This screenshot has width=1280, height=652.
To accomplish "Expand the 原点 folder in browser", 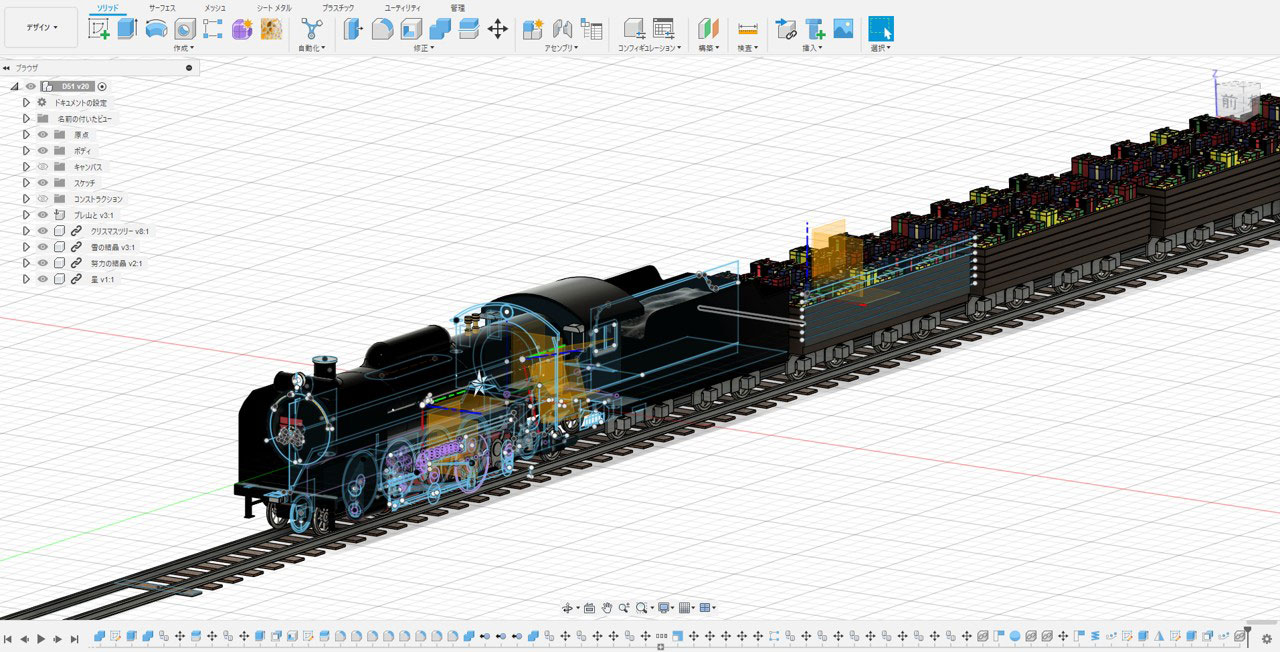I will [x=27, y=135].
